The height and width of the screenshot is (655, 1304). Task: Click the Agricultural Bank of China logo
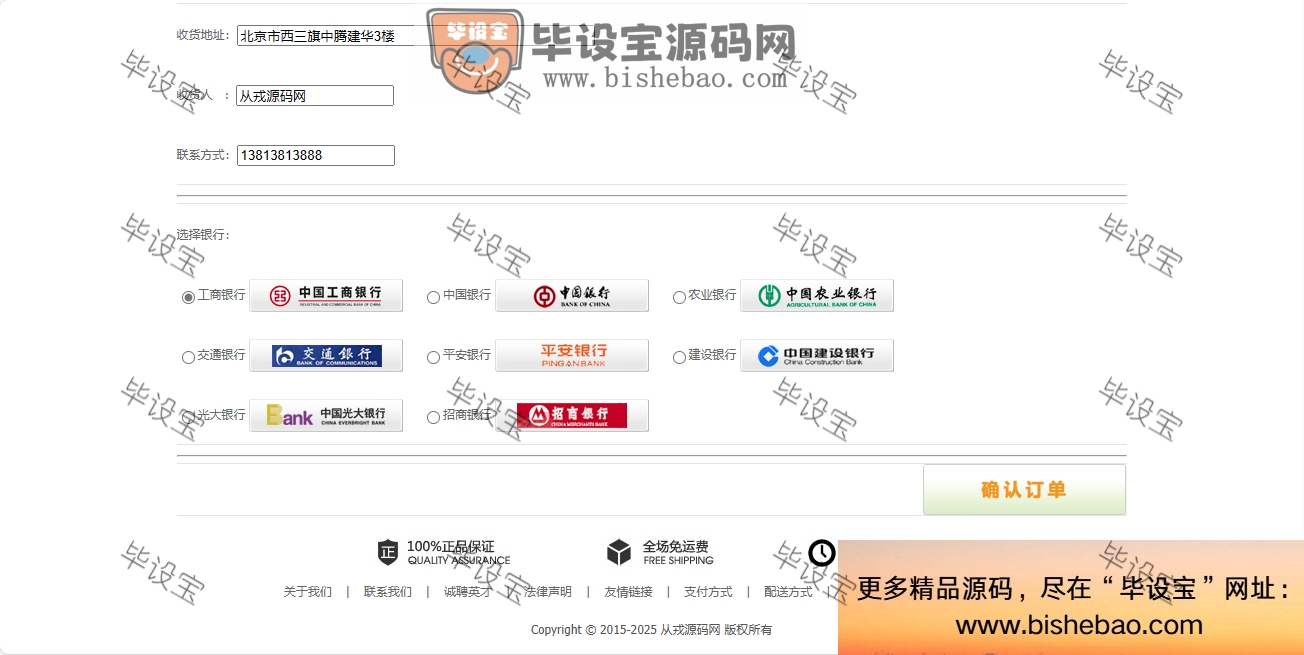click(817, 295)
